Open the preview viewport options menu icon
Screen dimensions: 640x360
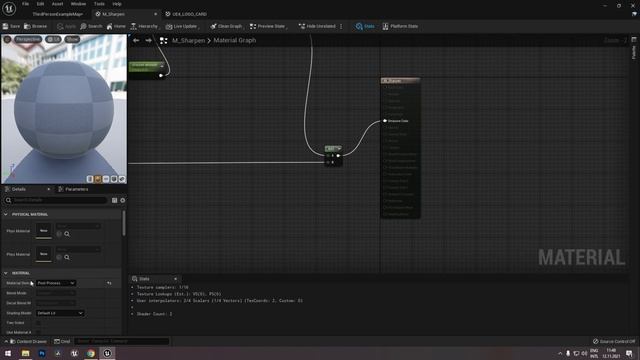pyautogui.click(x=7, y=39)
